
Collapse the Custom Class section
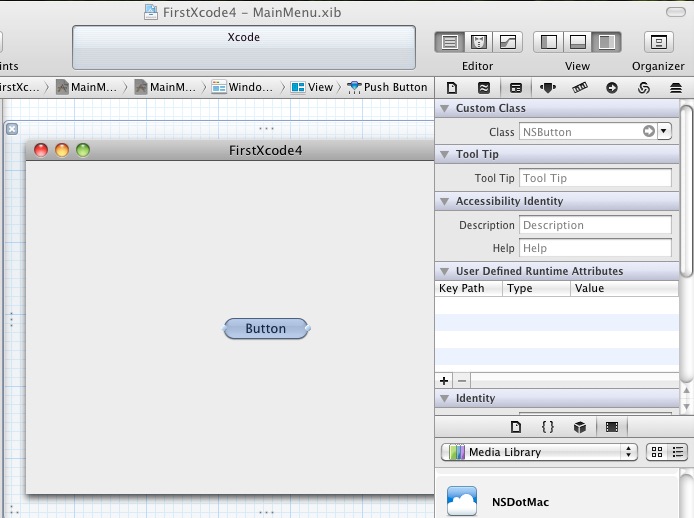445,108
